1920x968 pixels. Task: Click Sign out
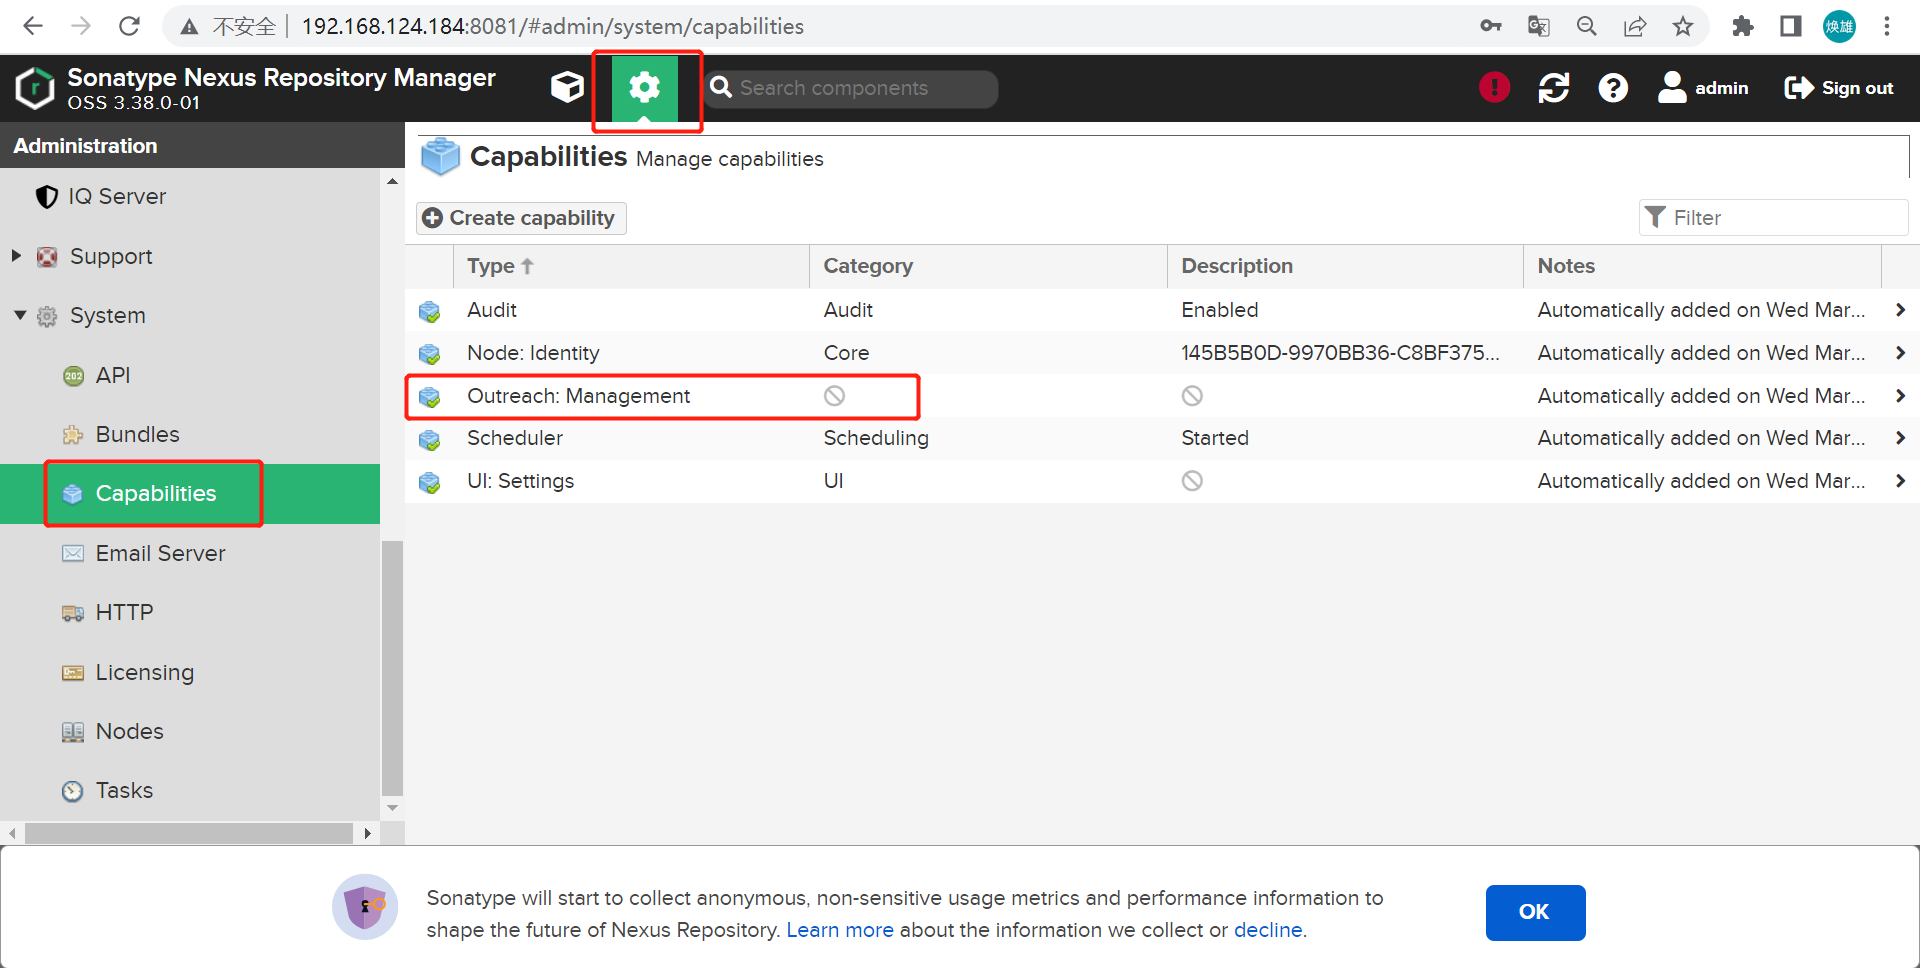pyautogui.click(x=1839, y=88)
